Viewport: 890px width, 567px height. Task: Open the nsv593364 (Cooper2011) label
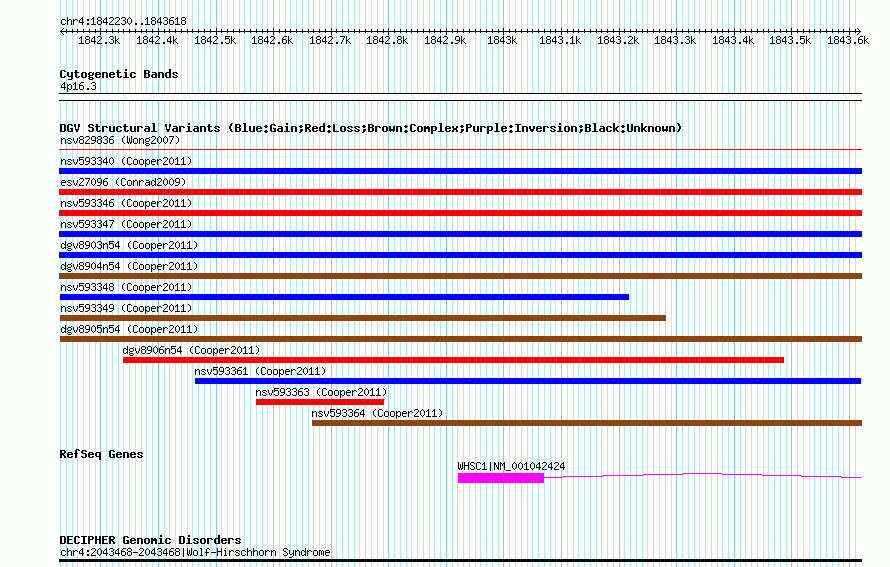377,413
